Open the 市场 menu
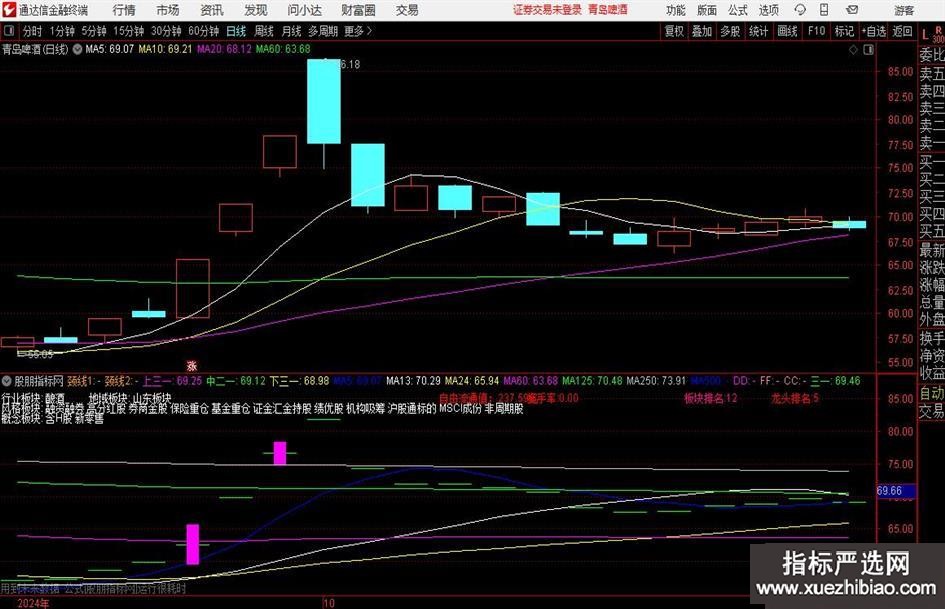Image resolution: width=945 pixels, height=609 pixels. click(168, 10)
